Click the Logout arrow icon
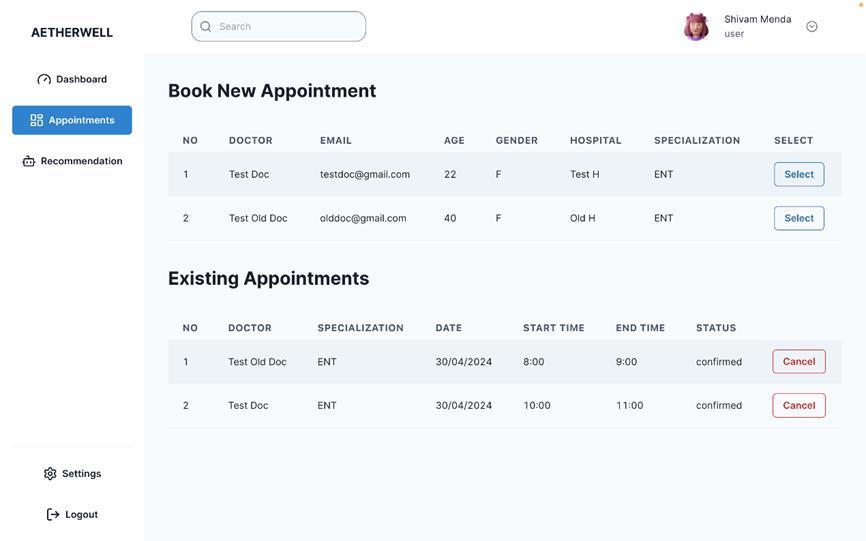The image size is (866, 541). [x=53, y=514]
